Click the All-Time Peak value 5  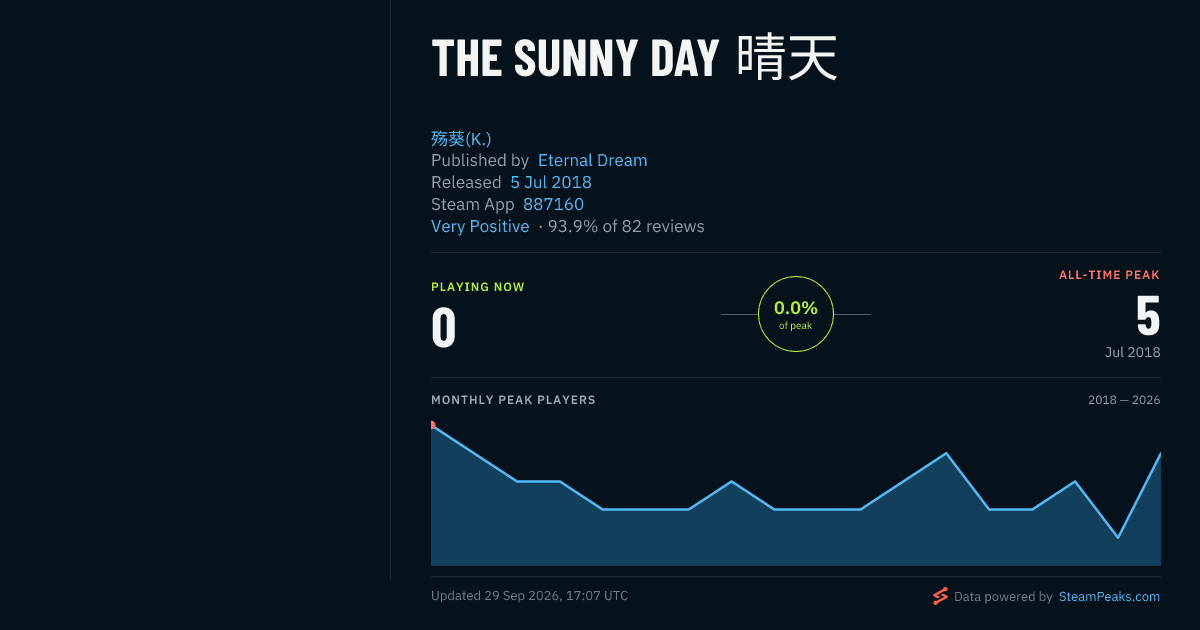pyautogui.click(x=1148, y=316)
